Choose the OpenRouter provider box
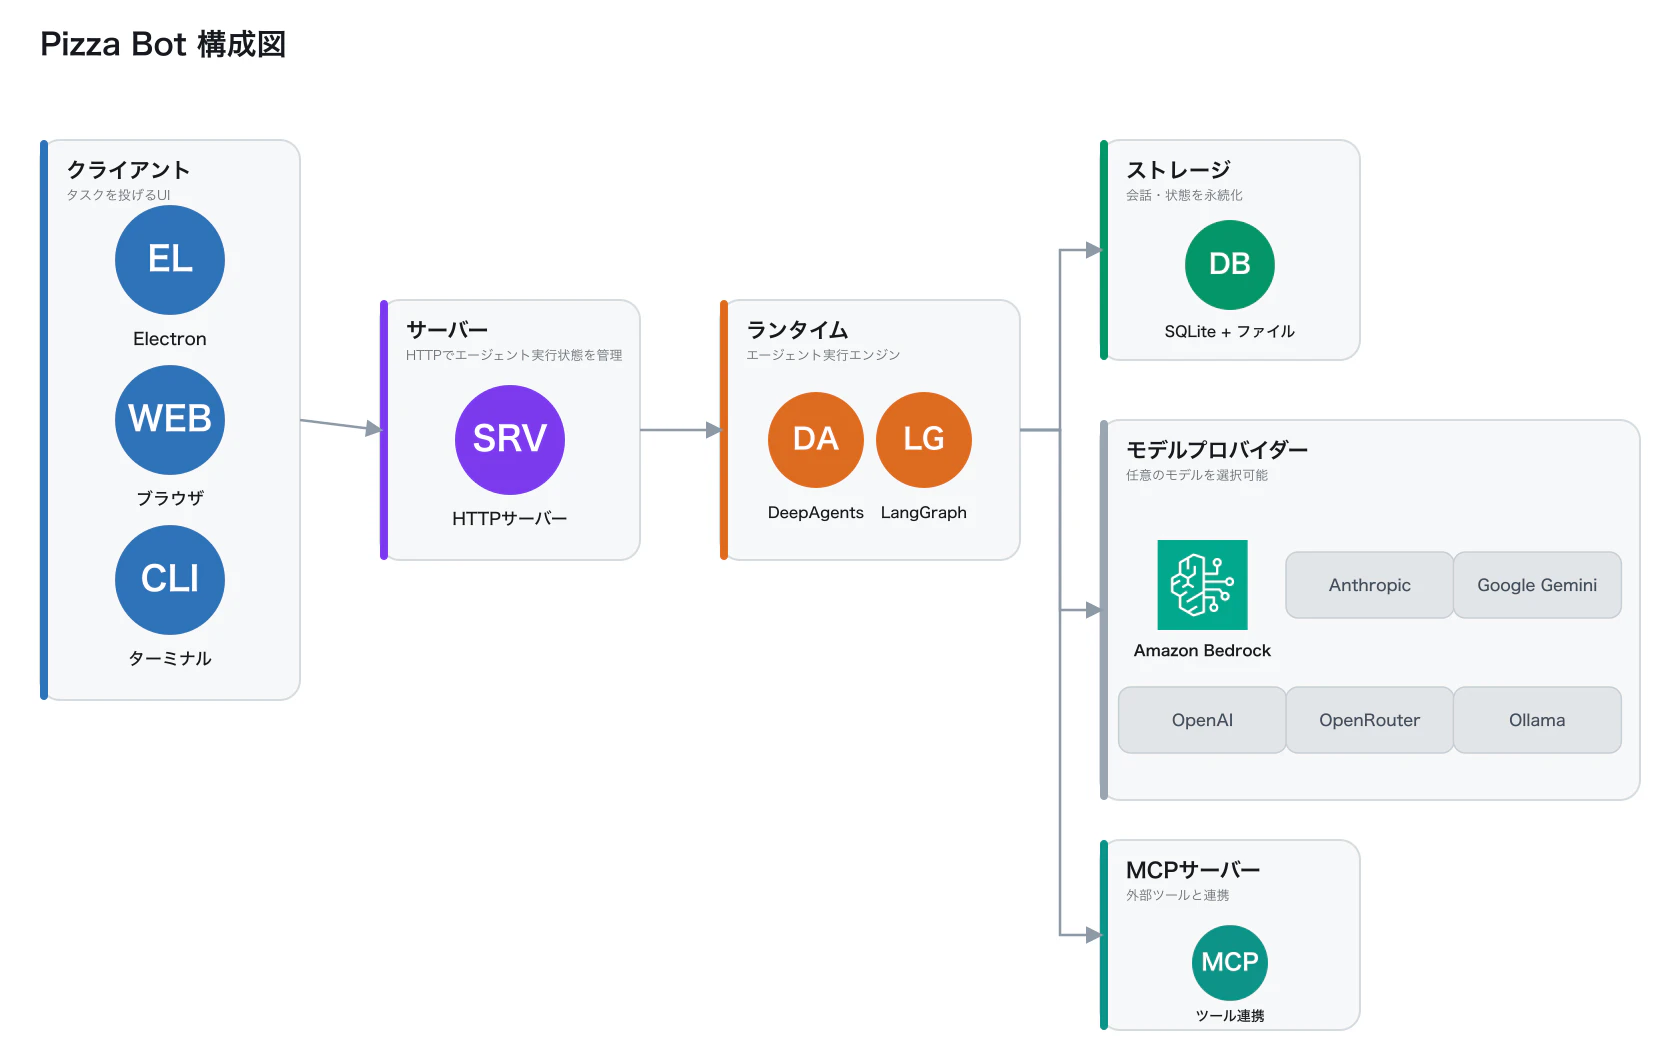Screen dimensions: 1680x1060 point(1370,720)
